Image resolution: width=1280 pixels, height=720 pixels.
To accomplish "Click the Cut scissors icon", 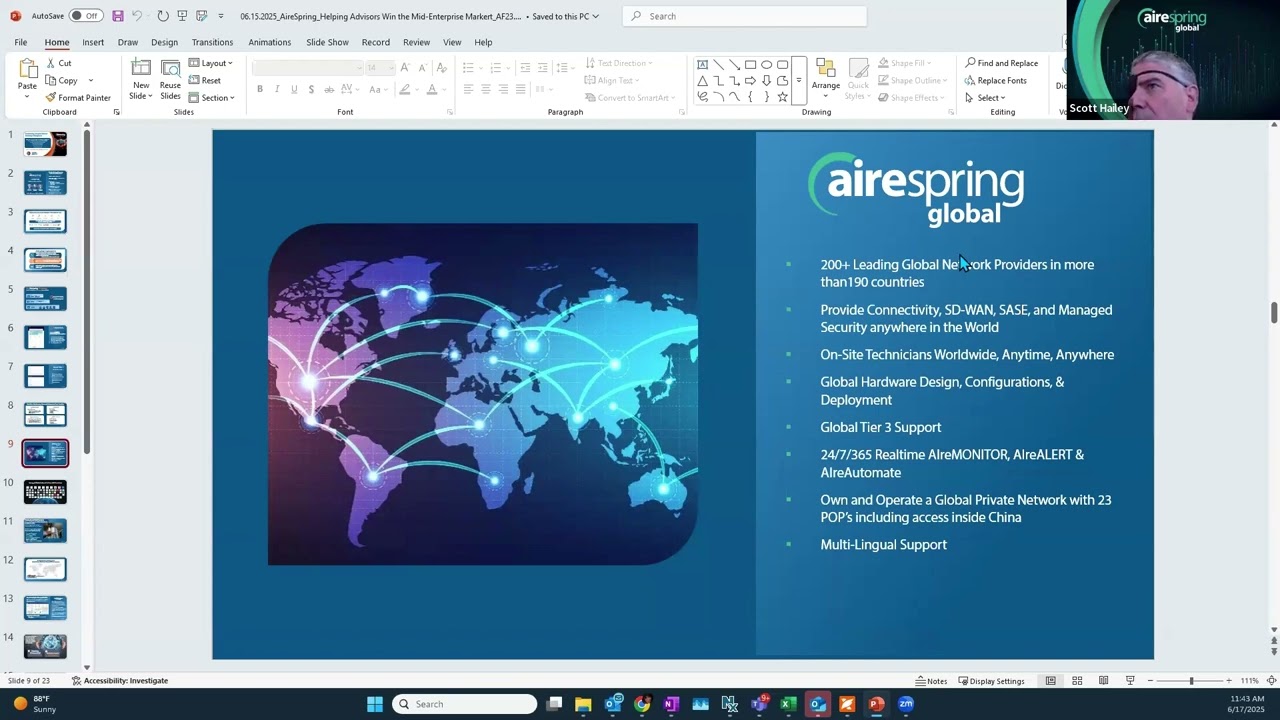I will 51,63.
